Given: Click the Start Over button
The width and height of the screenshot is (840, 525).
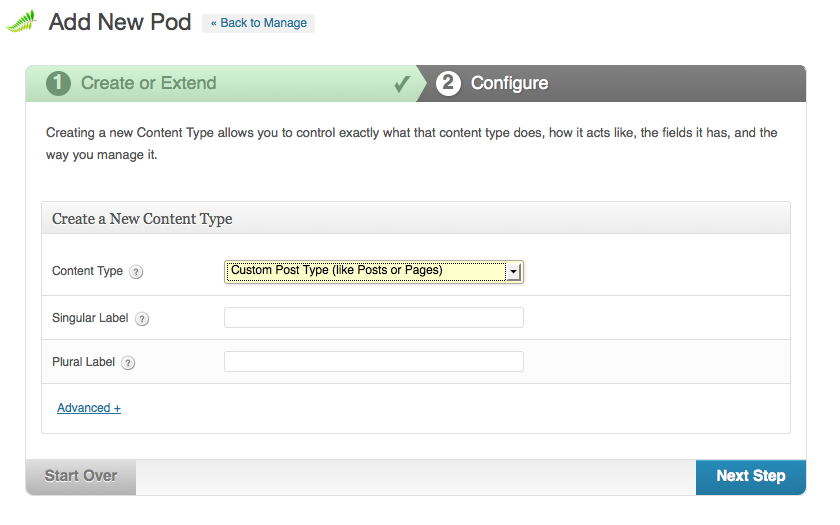Looking at the screenshot, I should pos(81,476).
